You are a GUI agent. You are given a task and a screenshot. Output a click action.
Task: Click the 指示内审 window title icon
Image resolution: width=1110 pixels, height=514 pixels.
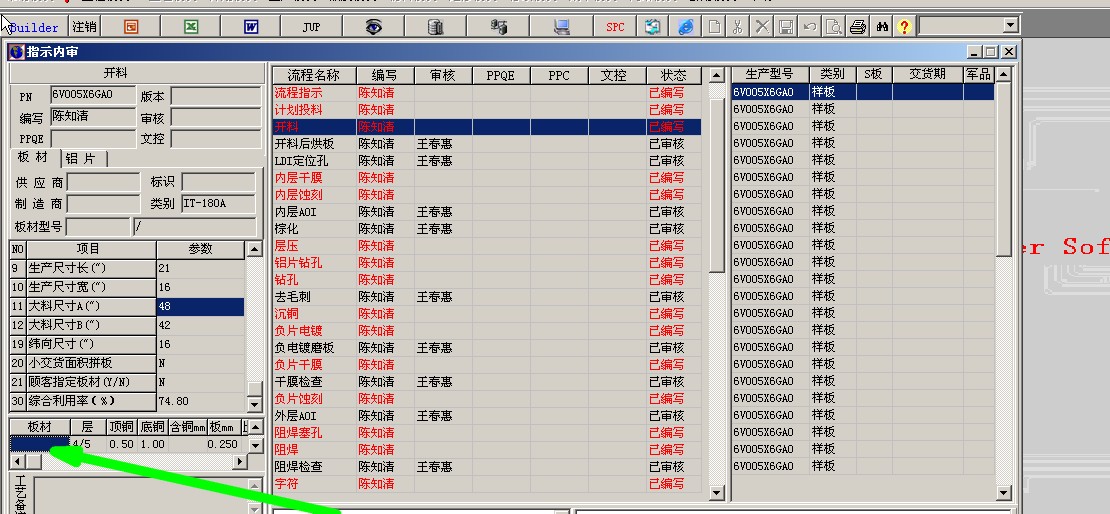point(16,52)
